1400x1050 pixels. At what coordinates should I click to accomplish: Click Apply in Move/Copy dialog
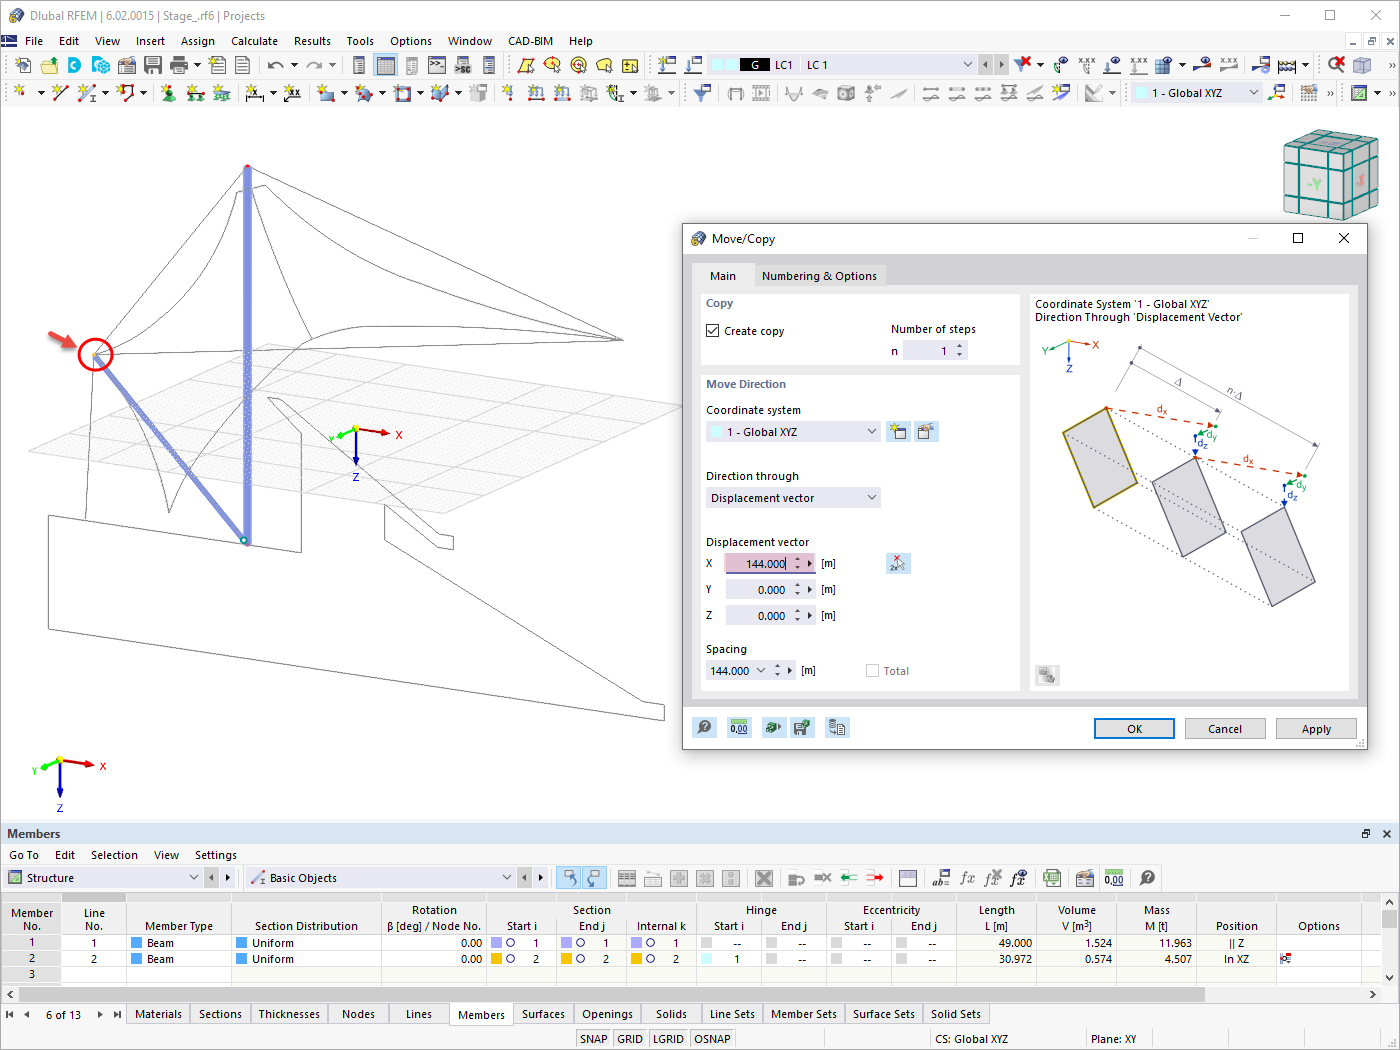click(1316, 729)
